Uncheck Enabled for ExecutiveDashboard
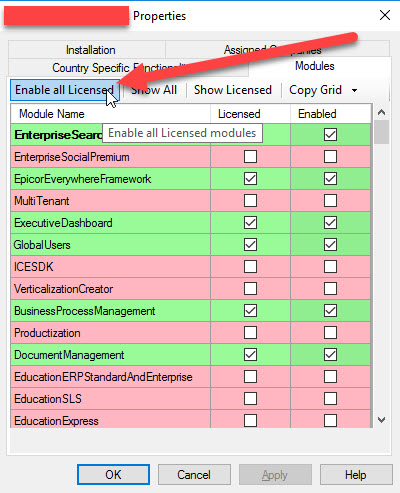Screen dimensions: 400x493 (330, 222)
